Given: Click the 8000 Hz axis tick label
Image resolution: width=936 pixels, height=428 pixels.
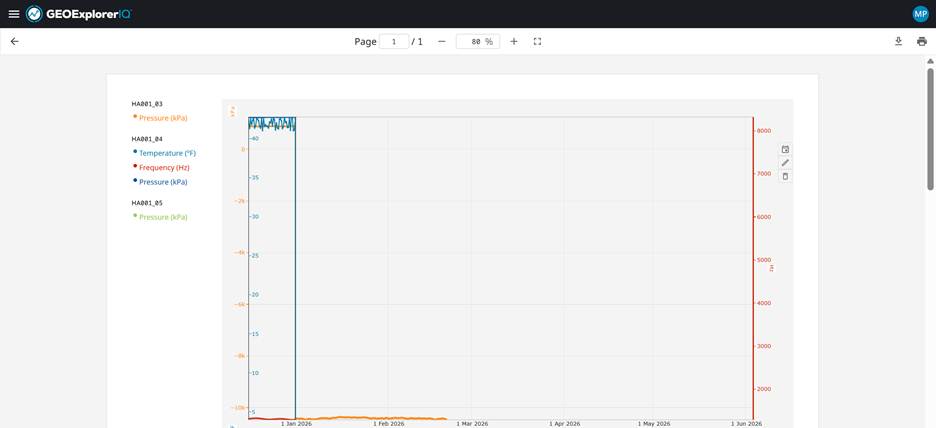Looking at the screenshot, I should click(763, 131).
